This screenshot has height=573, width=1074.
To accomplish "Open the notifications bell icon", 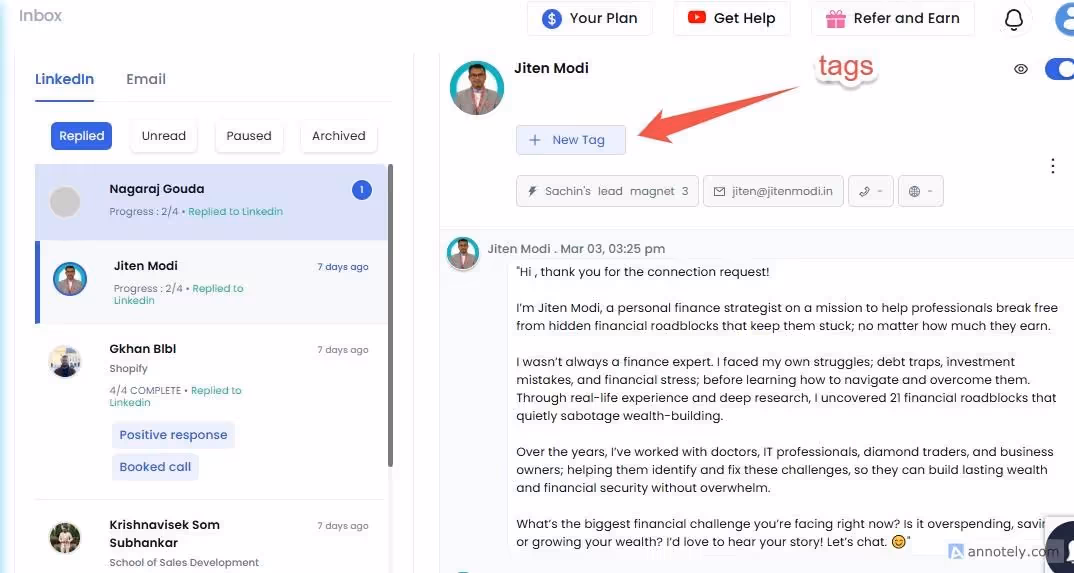I will (1013, 19).
